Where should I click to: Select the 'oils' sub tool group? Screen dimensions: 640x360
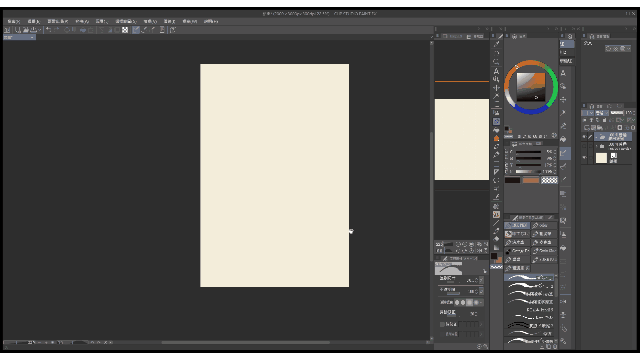point(544,225)
